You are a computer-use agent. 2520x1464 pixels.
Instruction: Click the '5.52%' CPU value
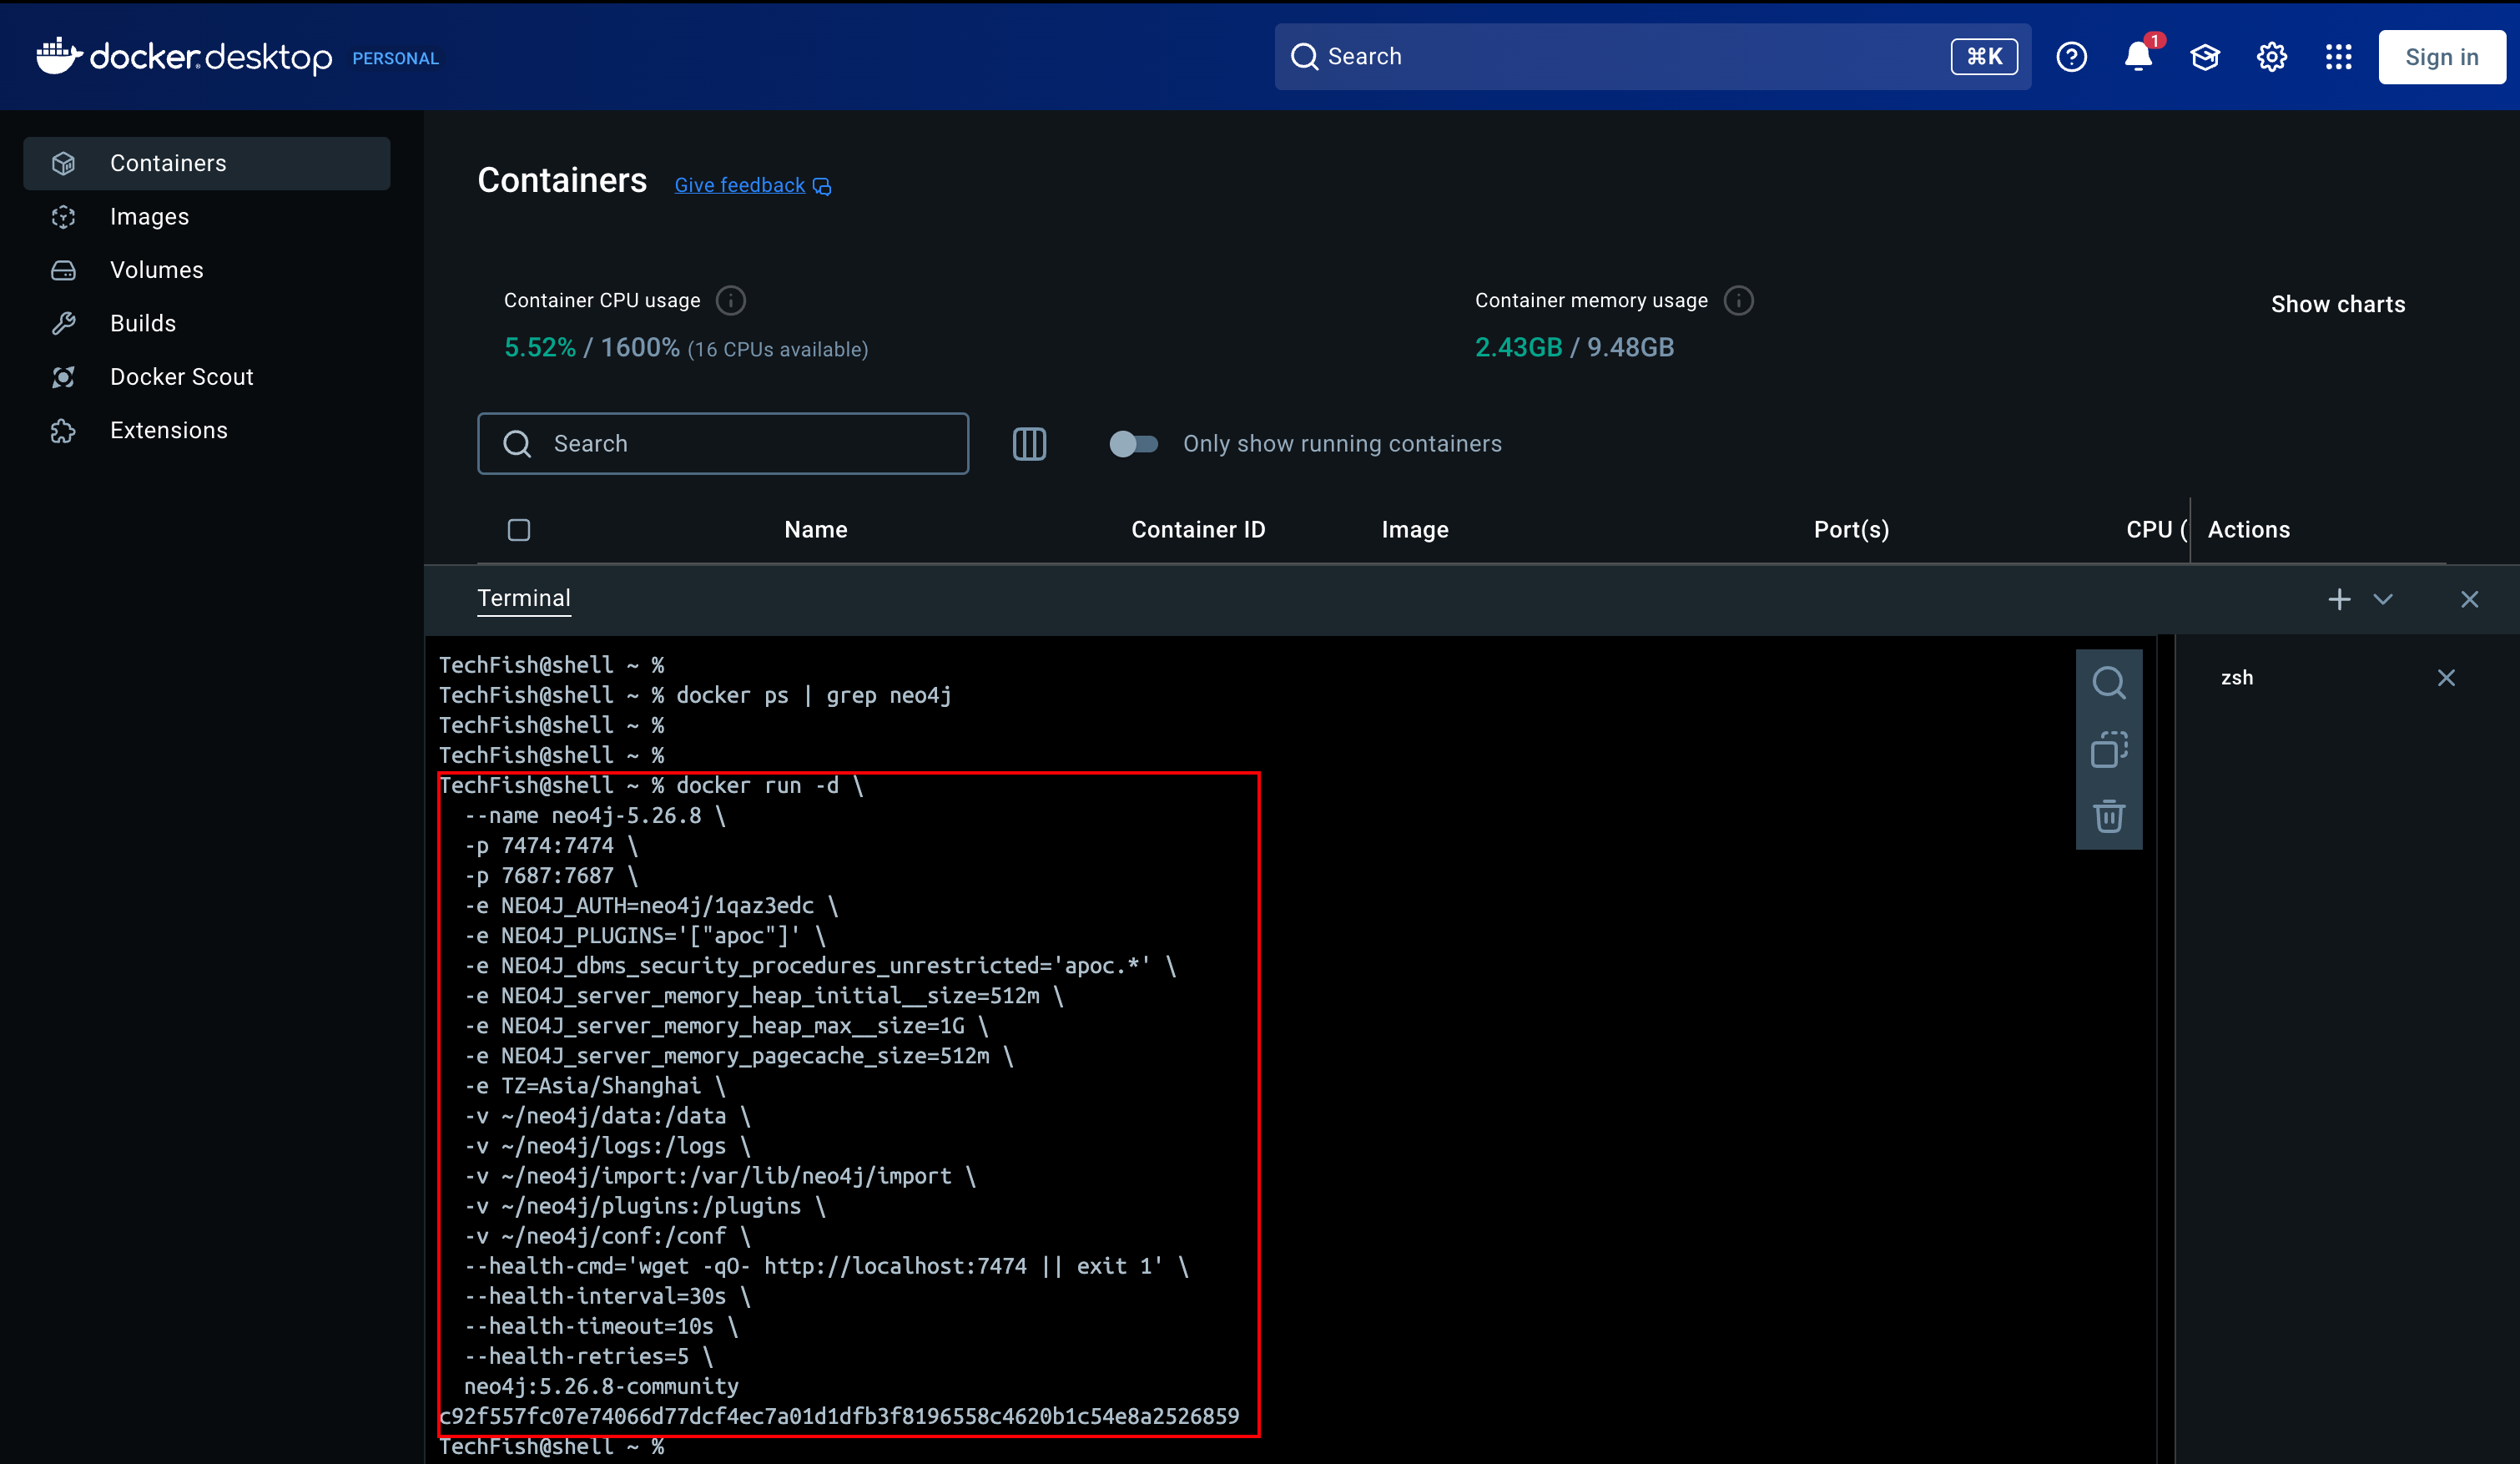[540, 347]
